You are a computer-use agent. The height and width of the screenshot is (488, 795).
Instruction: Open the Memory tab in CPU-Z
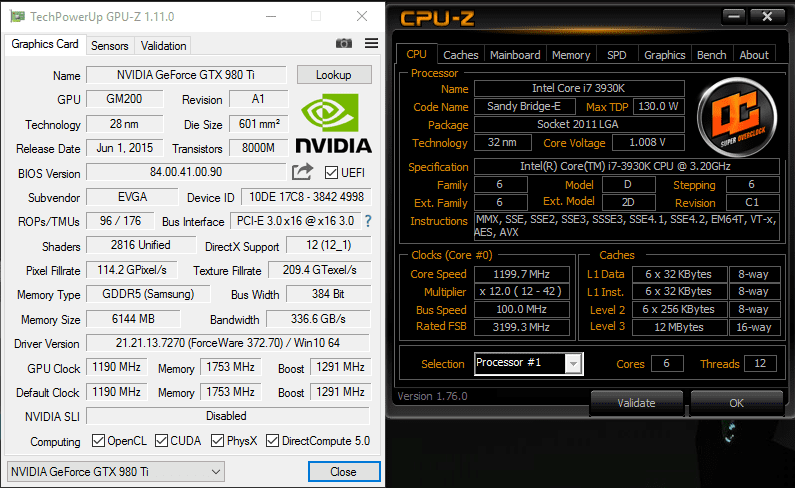point(571,55)
